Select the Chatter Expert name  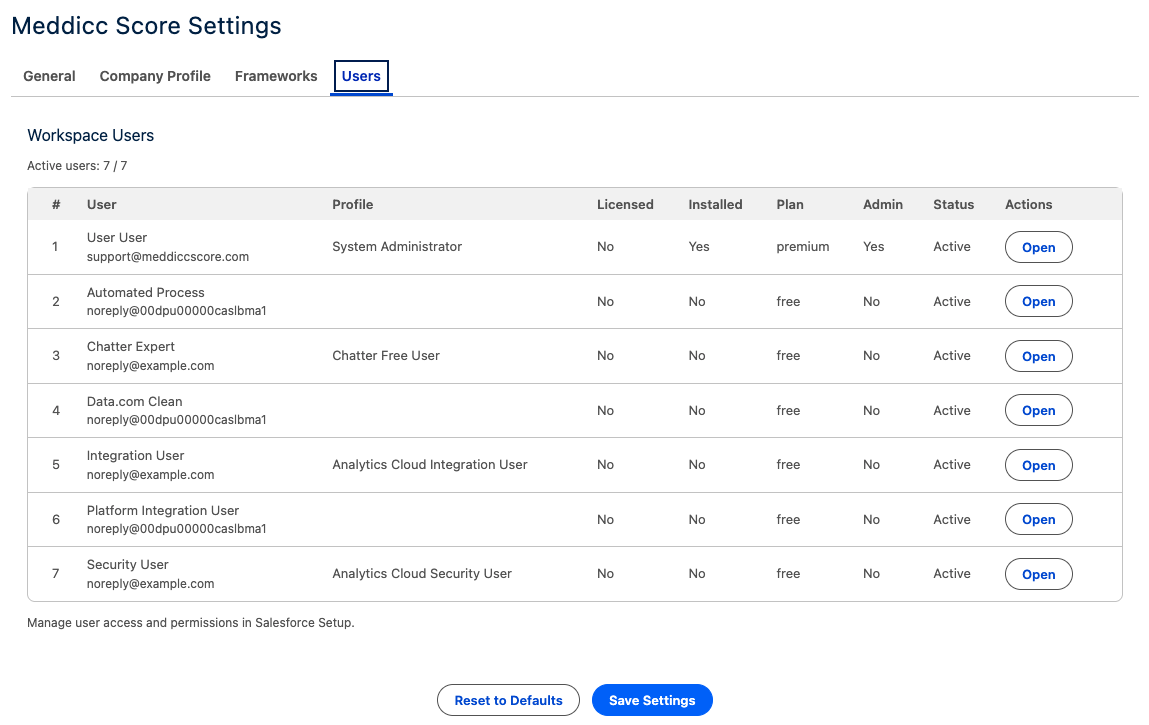click(x=130, y=347)
